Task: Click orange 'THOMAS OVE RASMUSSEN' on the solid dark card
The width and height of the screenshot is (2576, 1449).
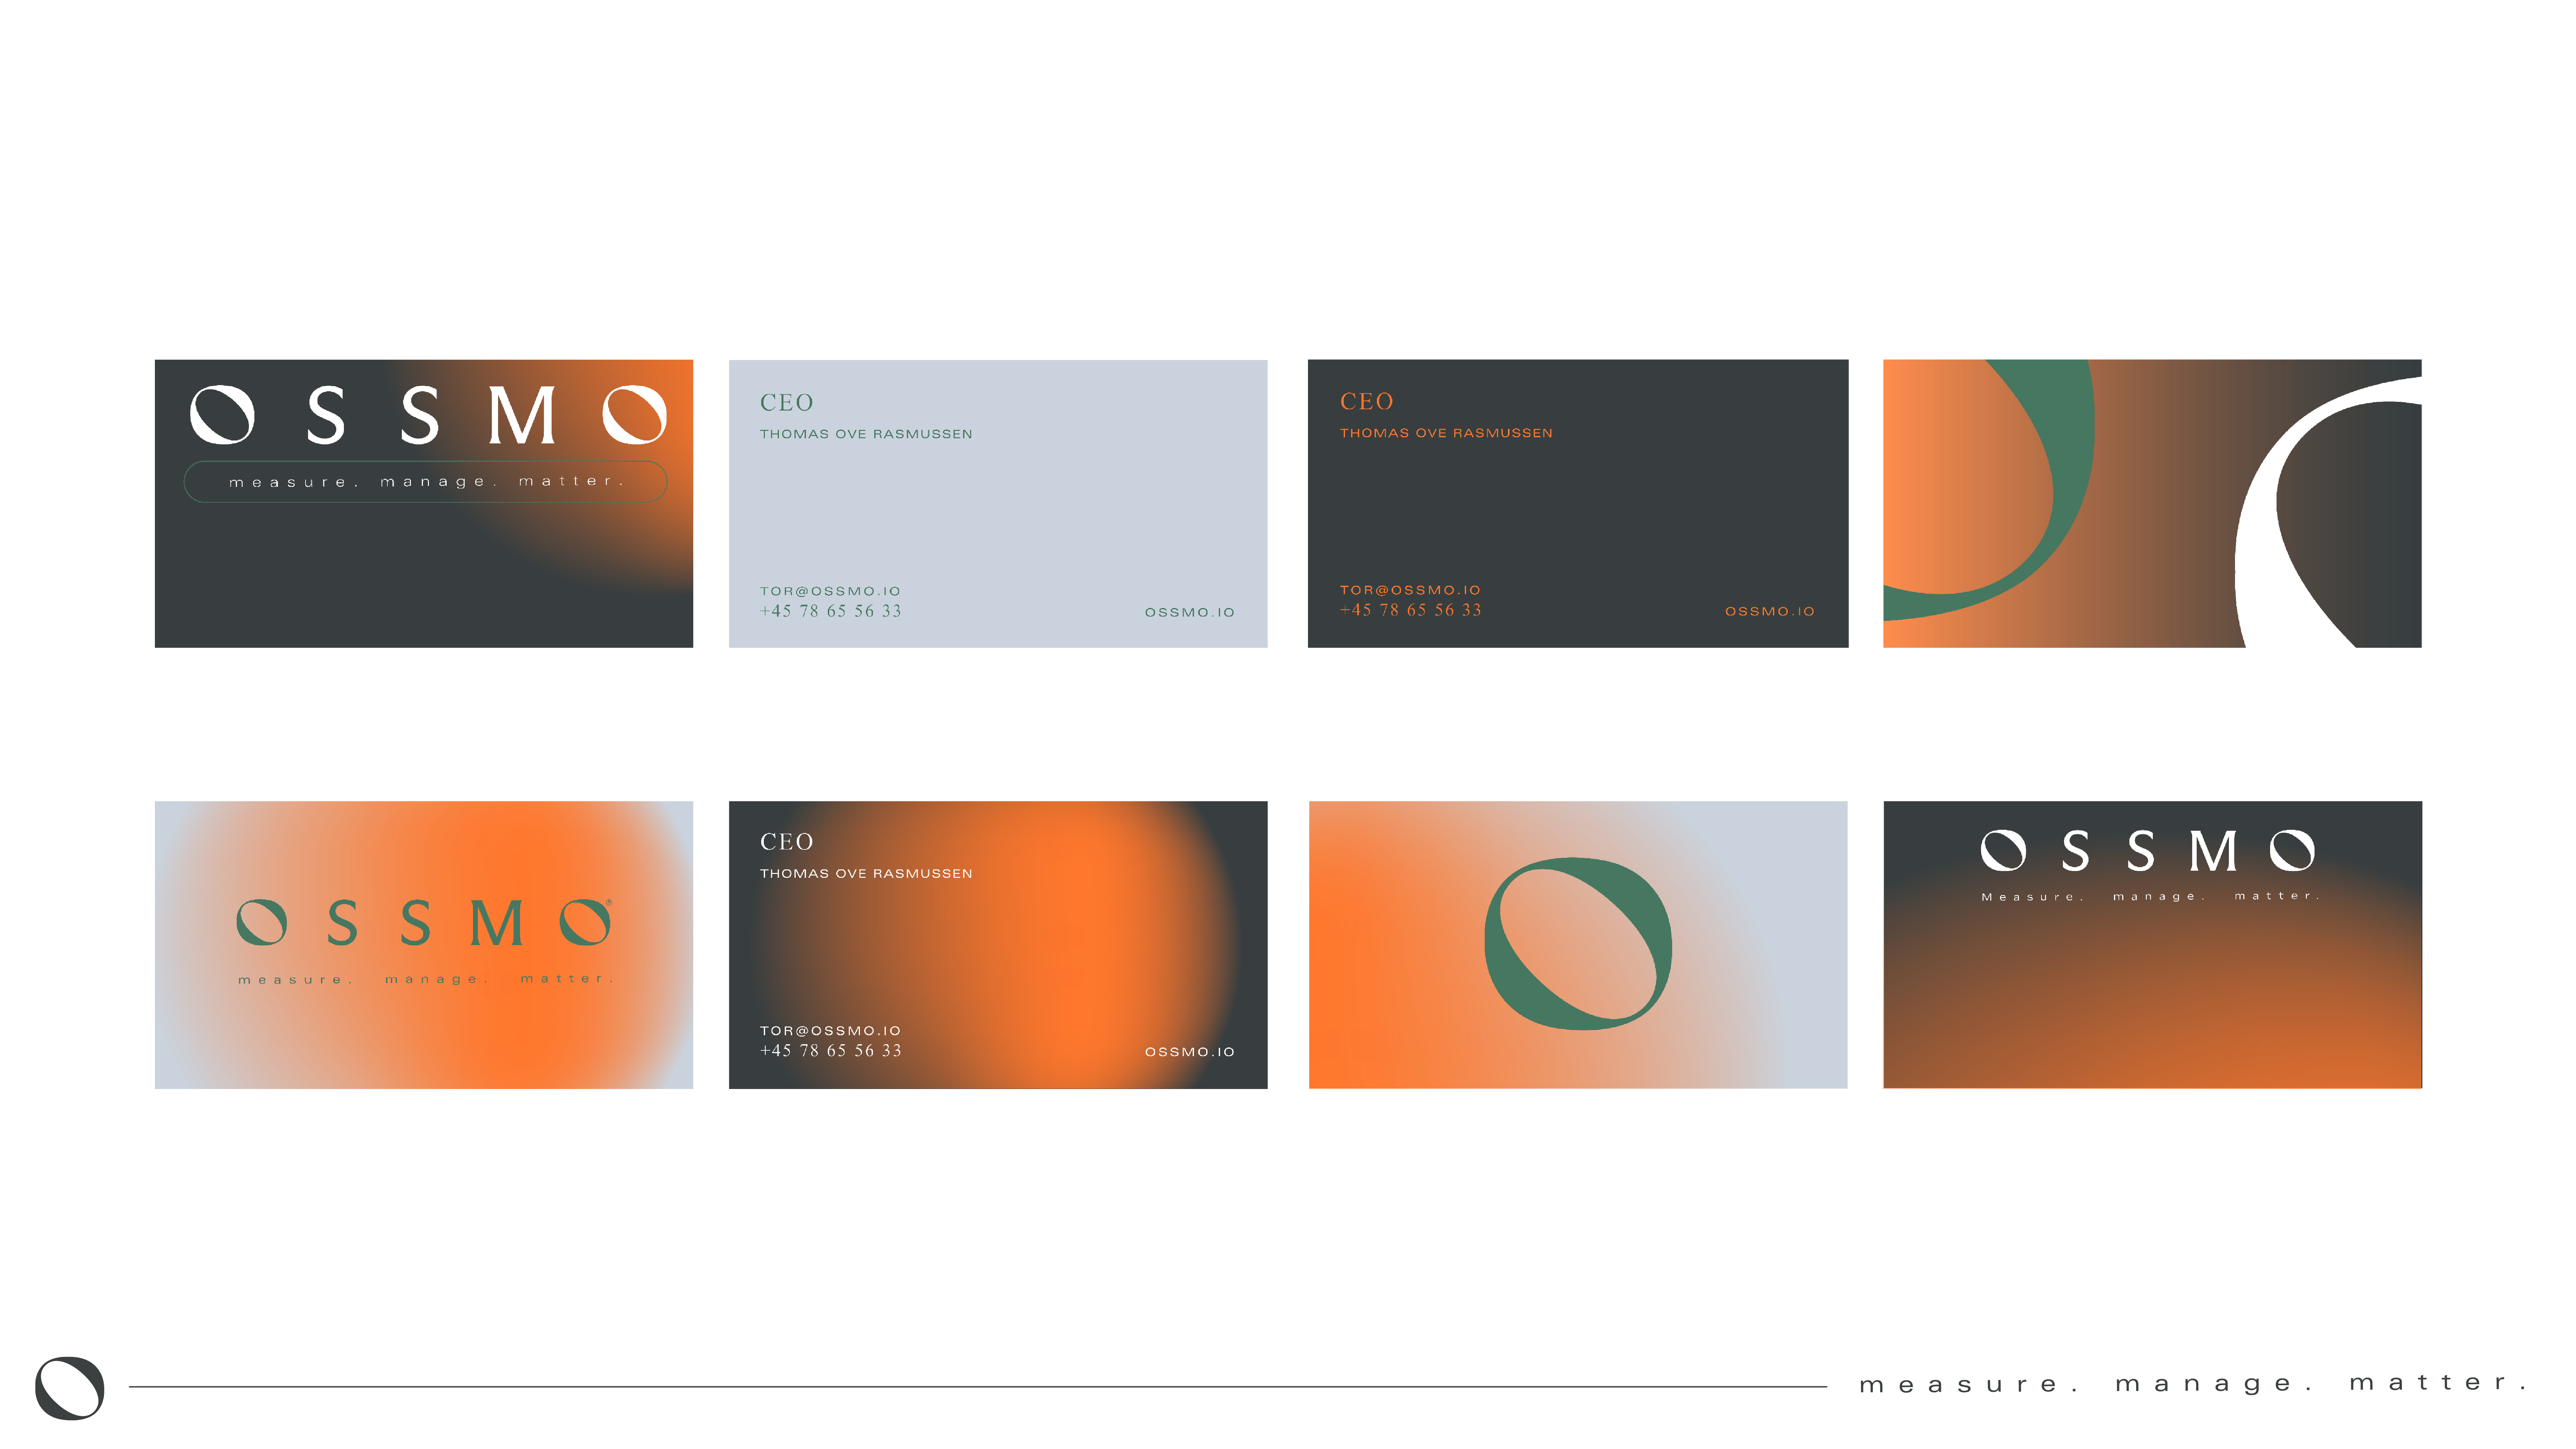Action: (1446, 433)
